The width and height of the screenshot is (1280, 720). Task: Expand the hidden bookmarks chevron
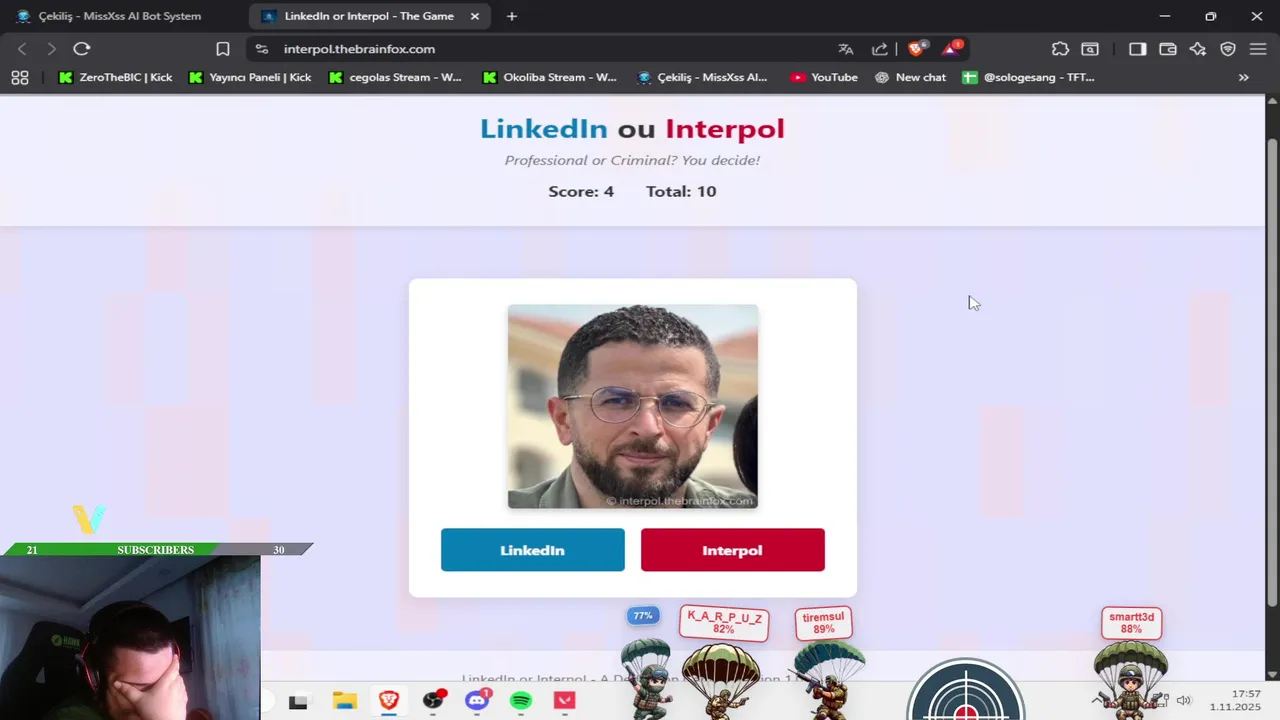(x=1244, y=77)
